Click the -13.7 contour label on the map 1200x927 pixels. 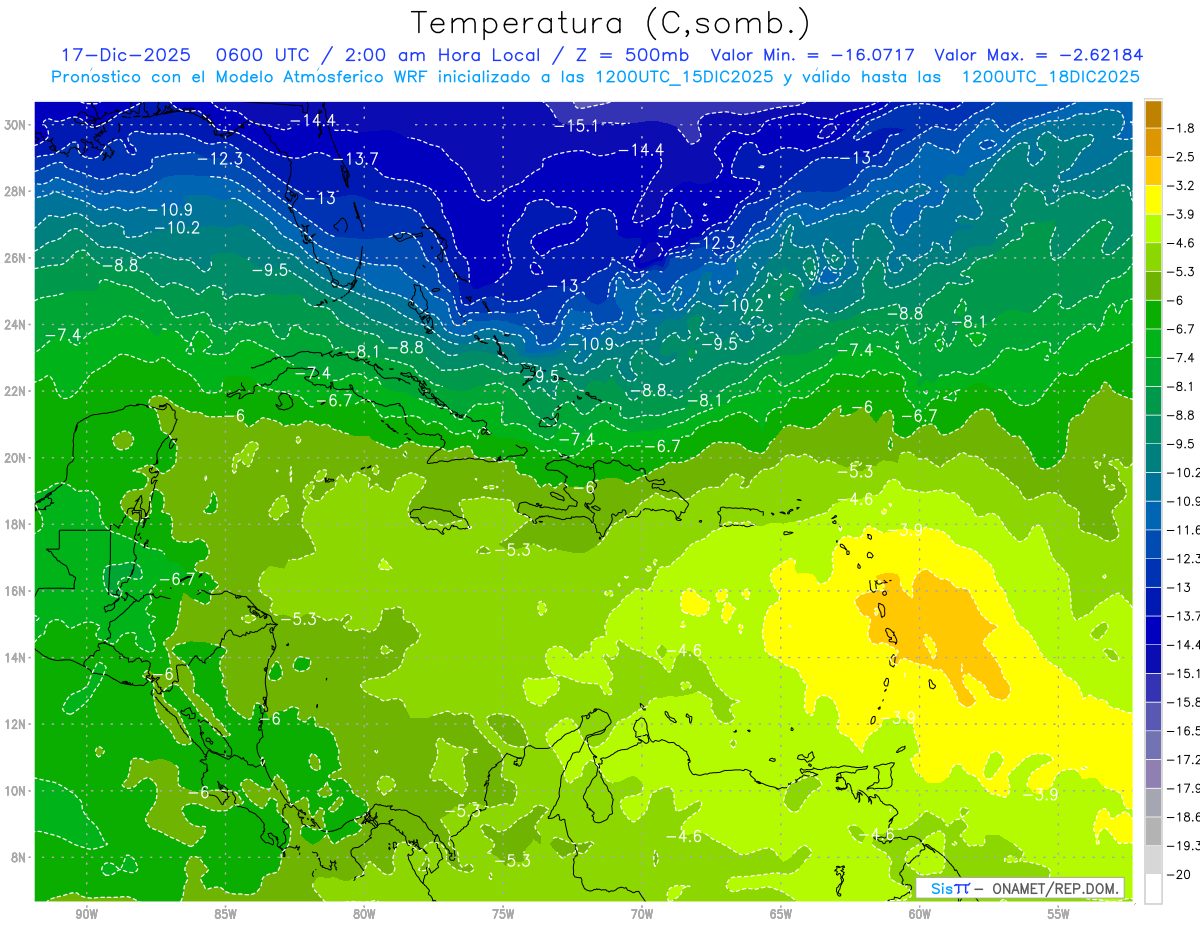pos(356,159)
